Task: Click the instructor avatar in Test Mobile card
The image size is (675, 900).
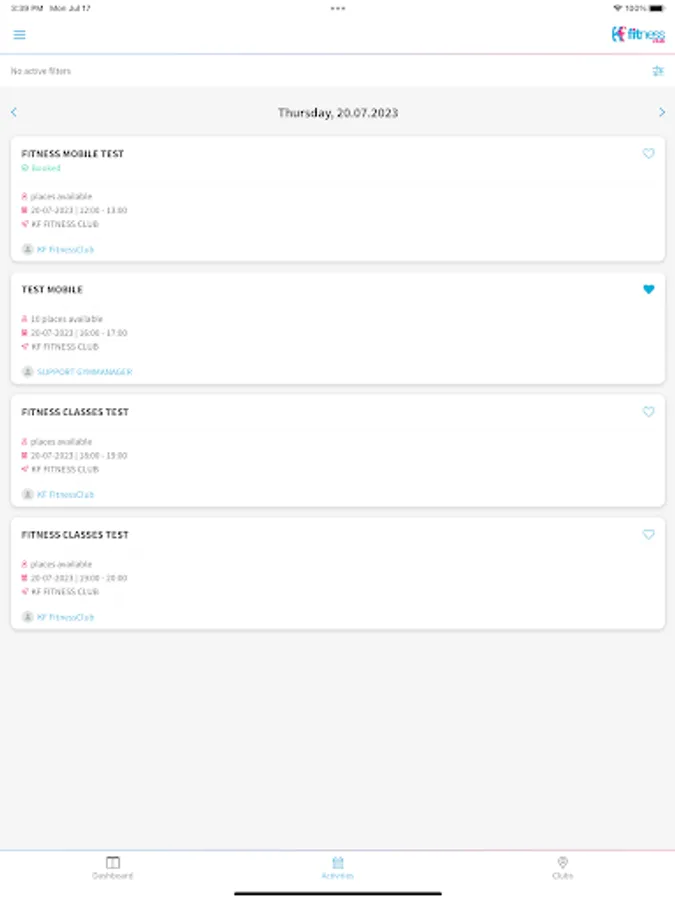Action: point(28,372)
